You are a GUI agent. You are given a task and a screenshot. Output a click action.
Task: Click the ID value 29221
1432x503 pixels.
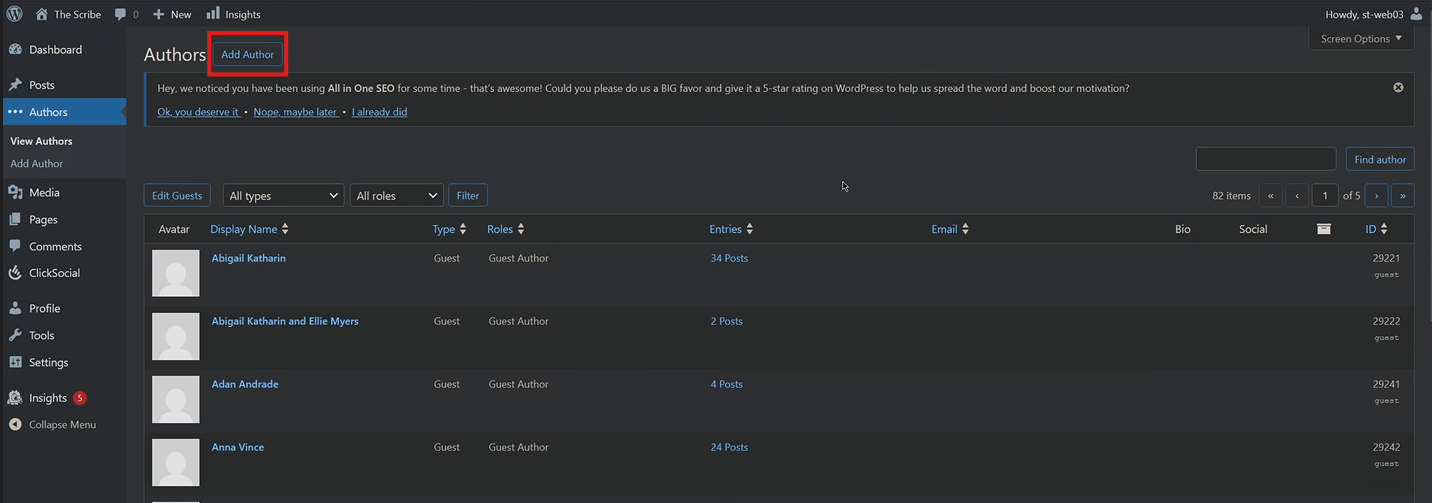tap(1386, 258)
